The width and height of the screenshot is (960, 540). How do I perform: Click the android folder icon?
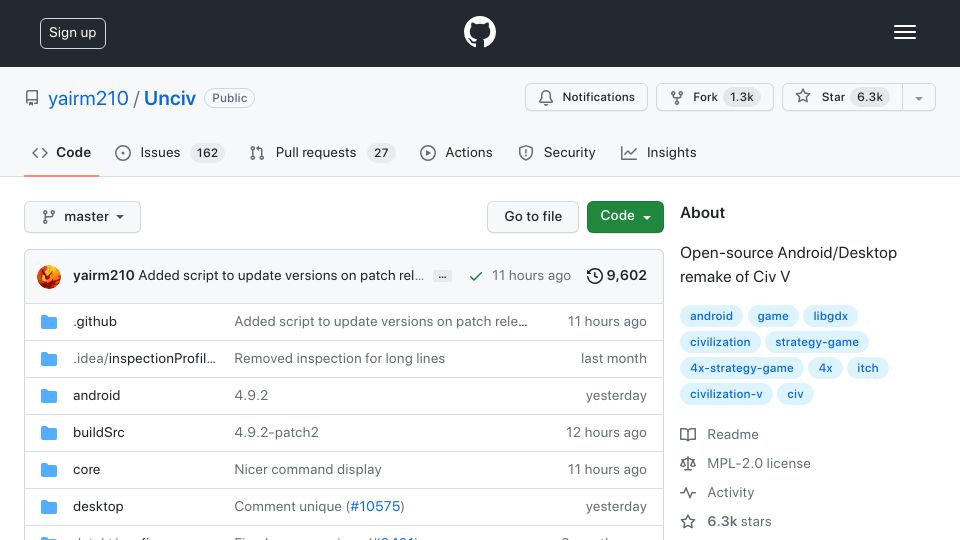(49, 396)
